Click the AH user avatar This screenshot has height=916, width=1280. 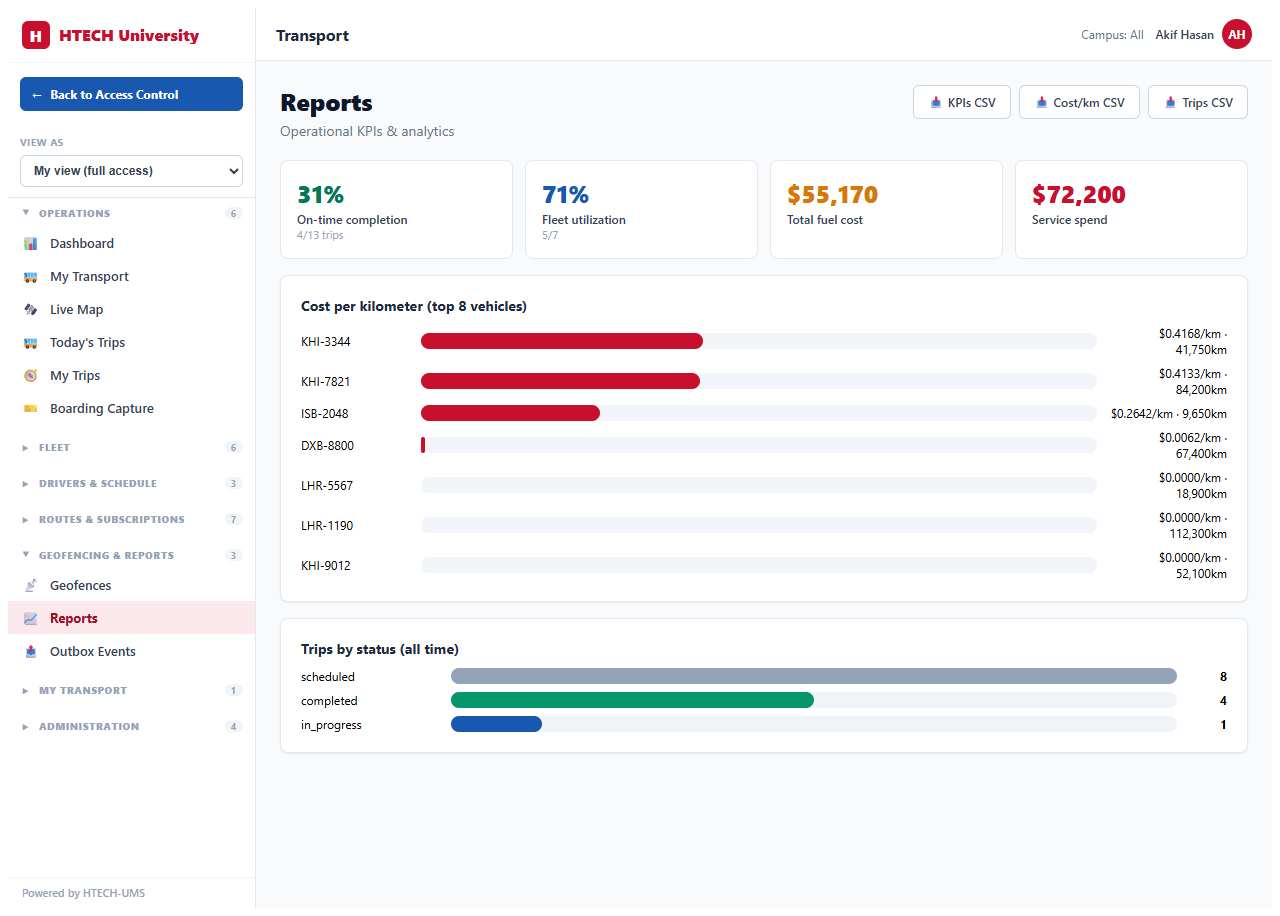pyautogui.click(x=1237, y=35)
